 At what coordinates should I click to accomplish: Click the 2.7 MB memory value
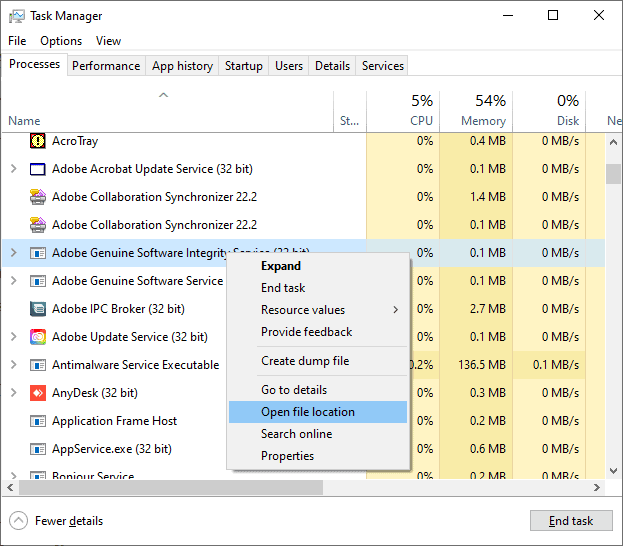click(x=488, y=309)
